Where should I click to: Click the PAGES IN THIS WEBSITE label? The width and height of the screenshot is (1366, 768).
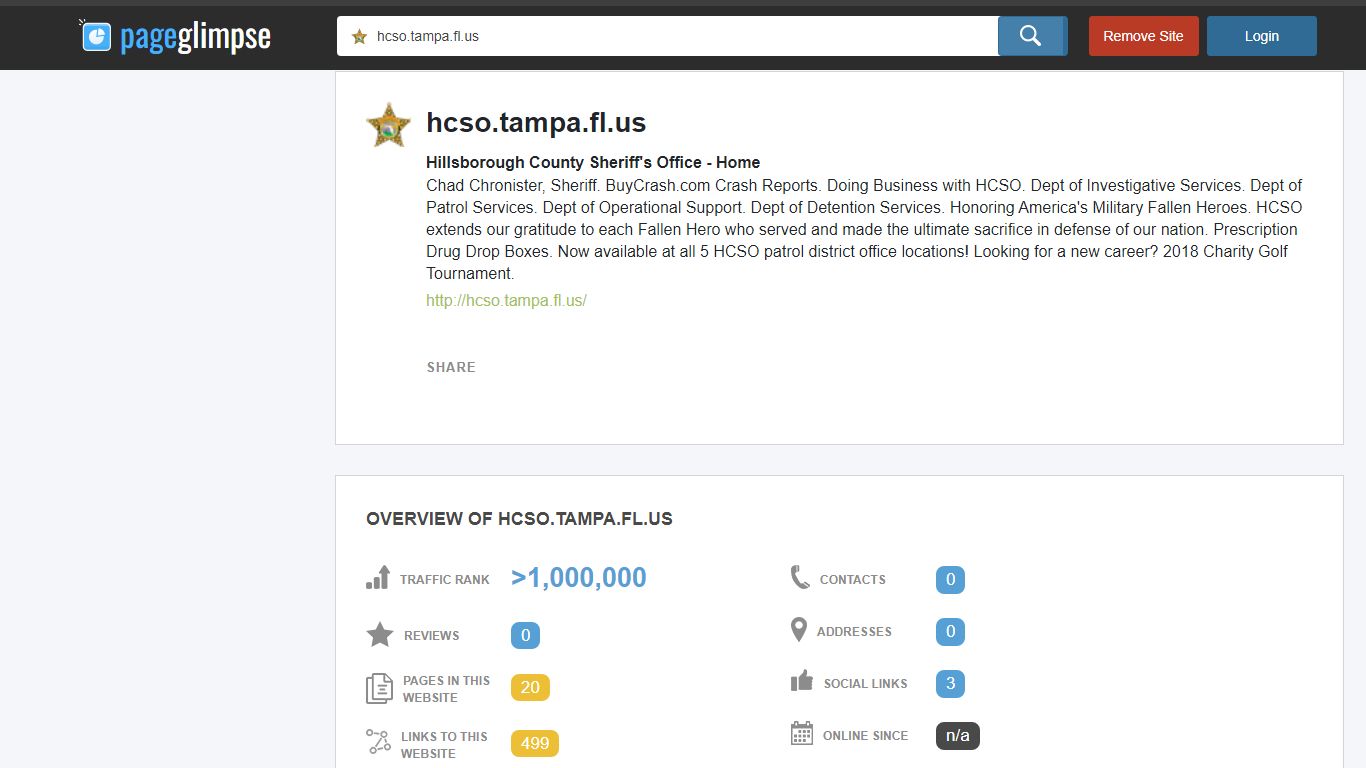click(x=446, y=689)
